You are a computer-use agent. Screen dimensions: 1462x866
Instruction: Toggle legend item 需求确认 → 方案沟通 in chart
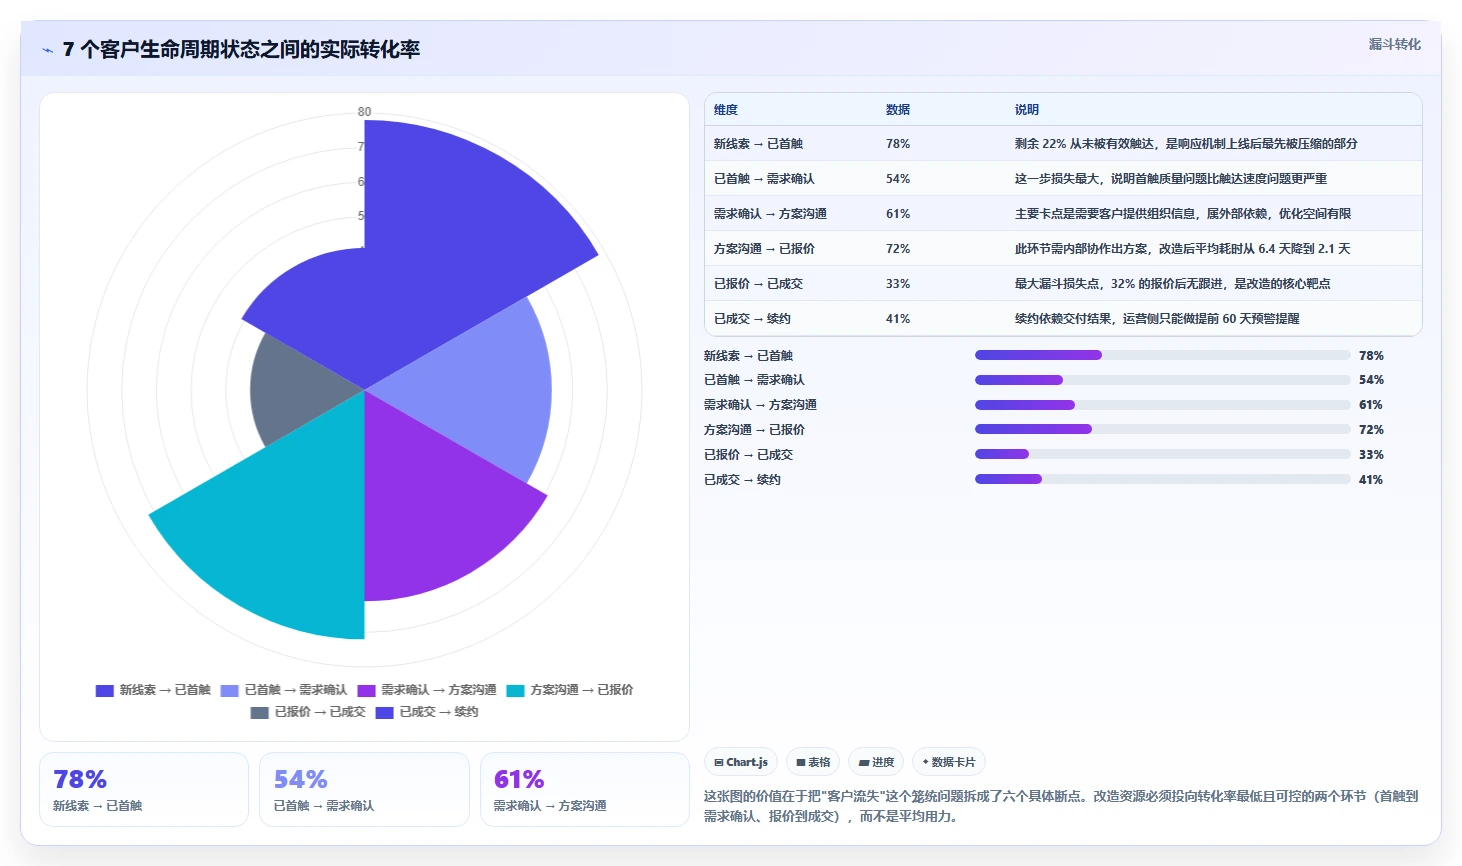[427, 690]
